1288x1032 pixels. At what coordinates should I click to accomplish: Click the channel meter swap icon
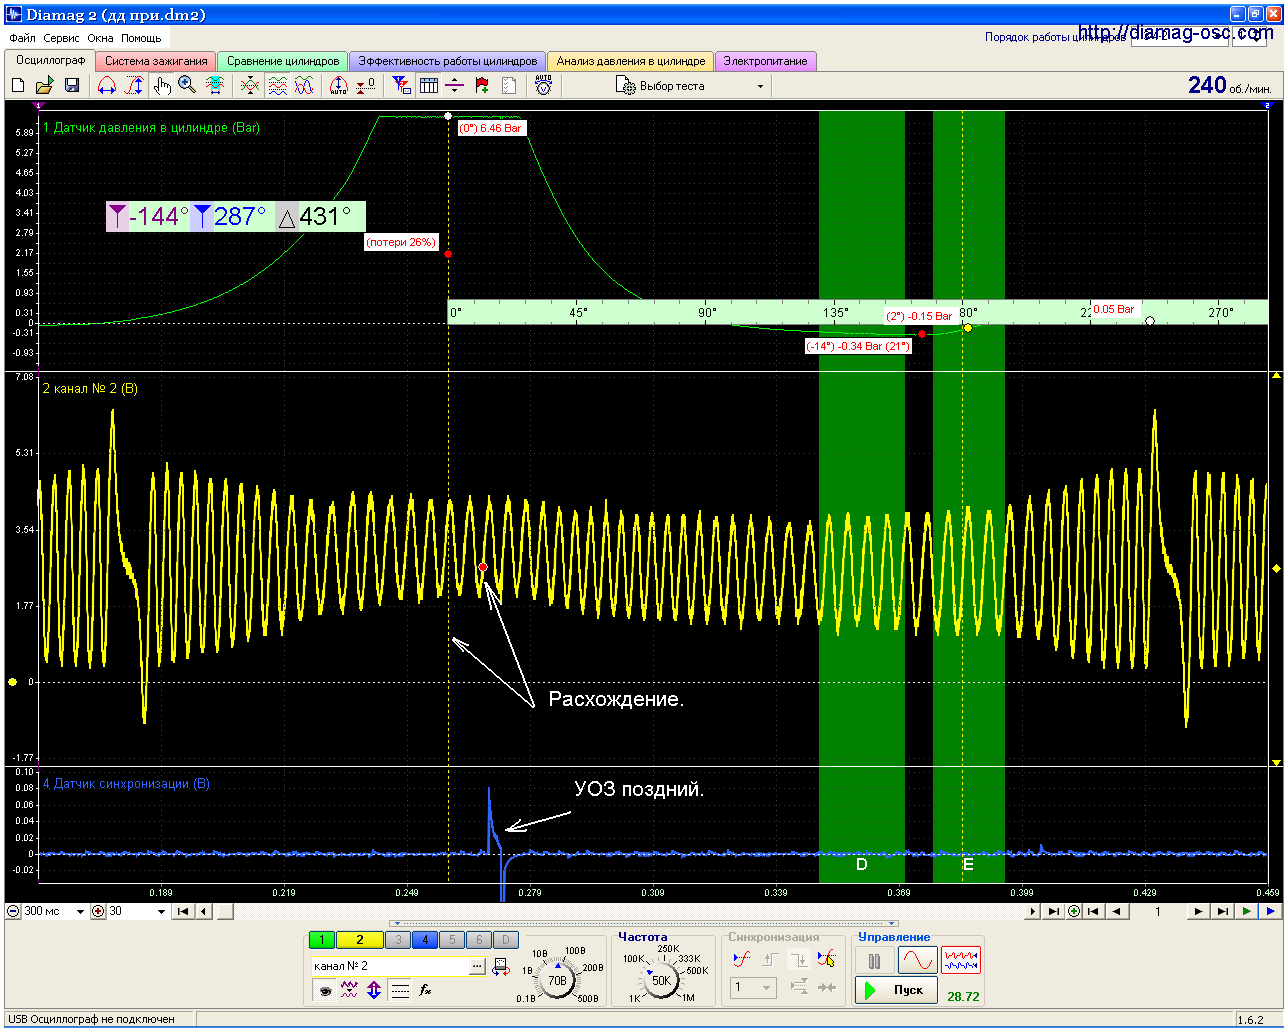click(x=500, y=966)
